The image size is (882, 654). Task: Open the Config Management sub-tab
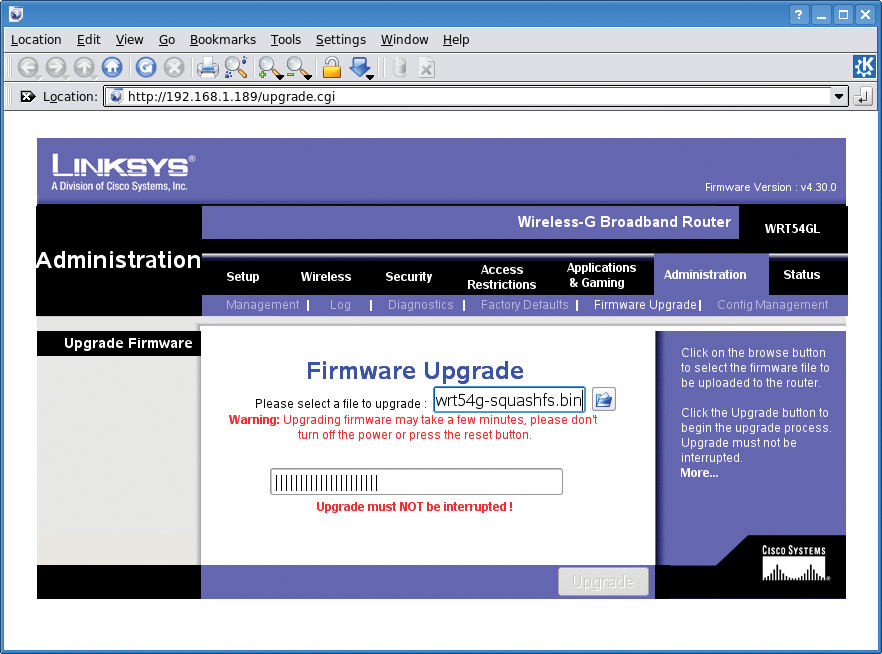[772, 305]
